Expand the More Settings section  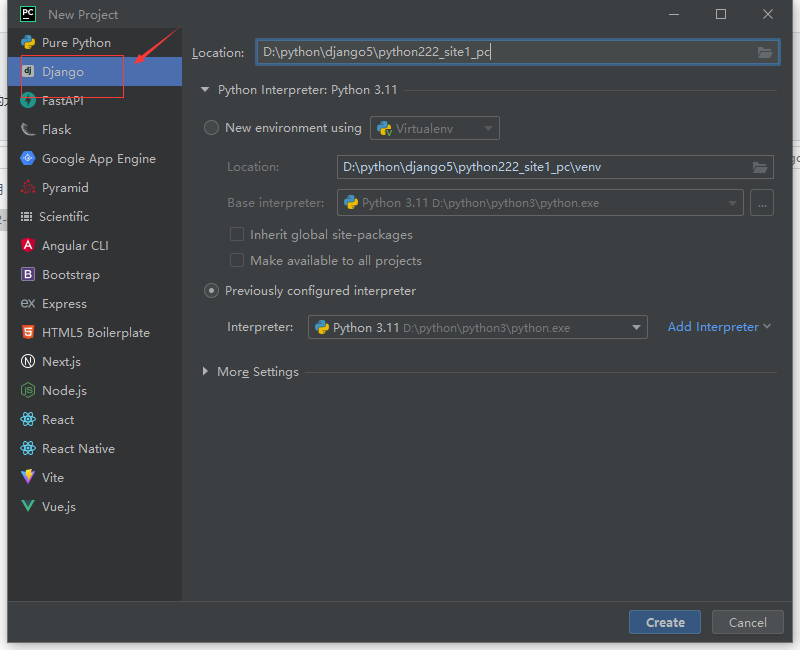point(205,371)
